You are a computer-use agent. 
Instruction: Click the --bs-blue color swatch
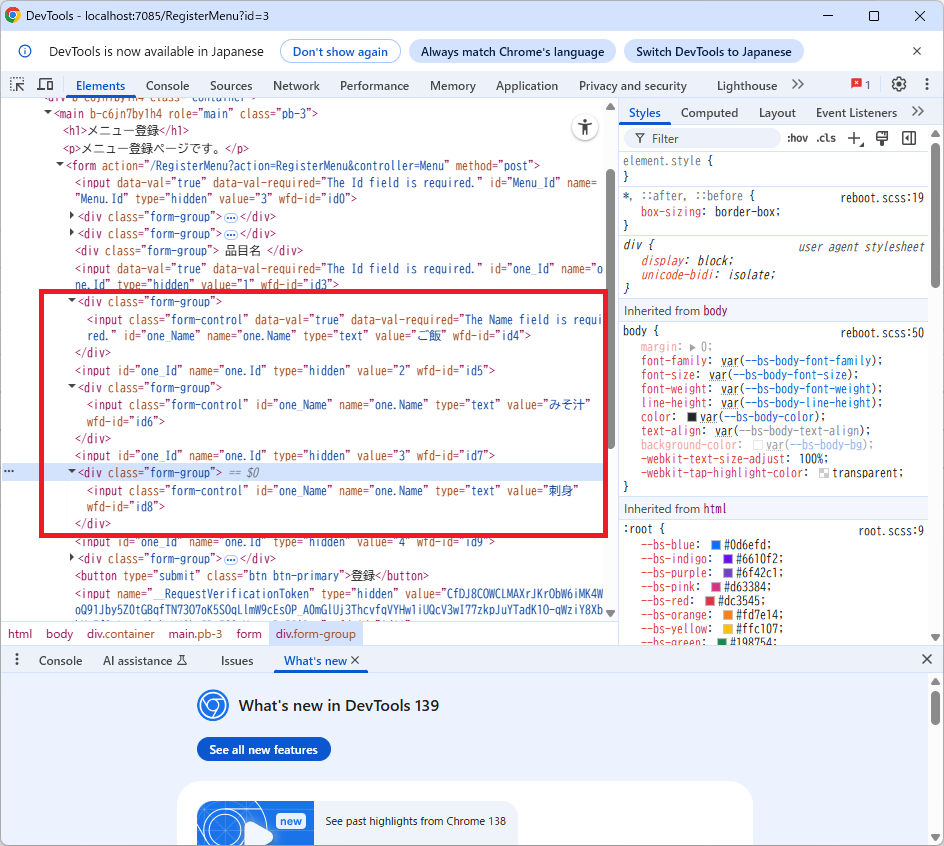point(716,545)
